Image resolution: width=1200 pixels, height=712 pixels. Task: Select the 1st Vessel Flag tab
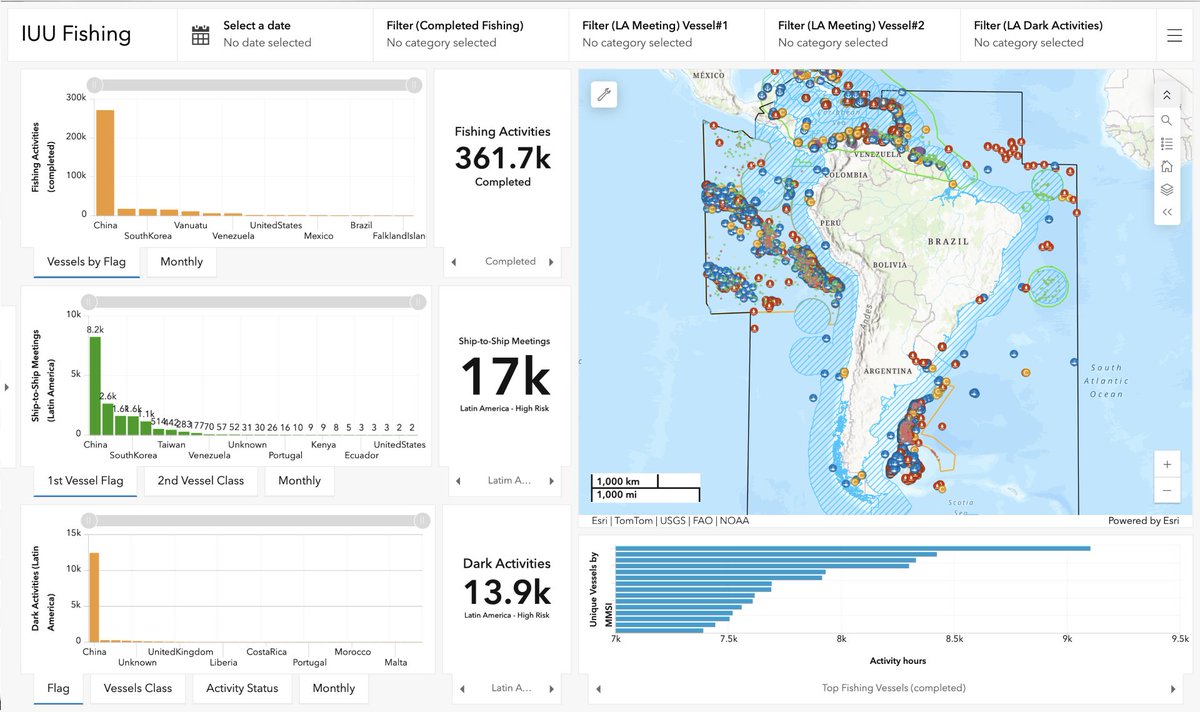click(85, 481)
